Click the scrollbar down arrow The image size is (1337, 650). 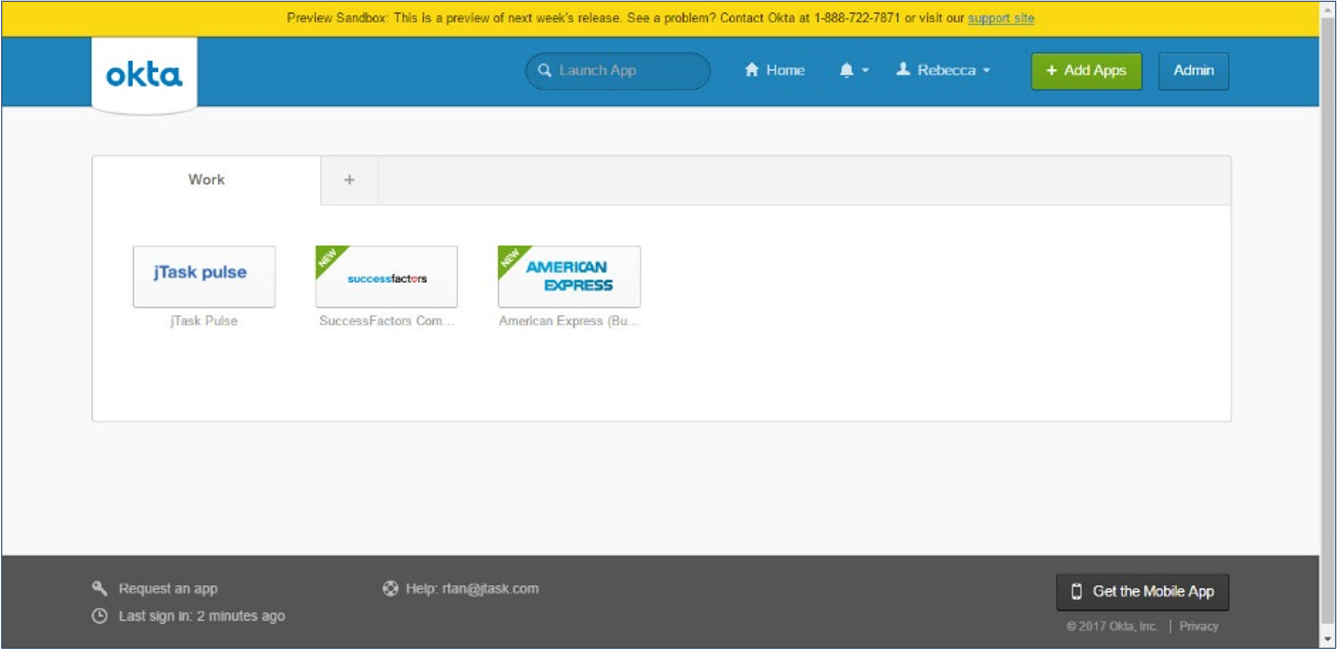point(1328,640)
